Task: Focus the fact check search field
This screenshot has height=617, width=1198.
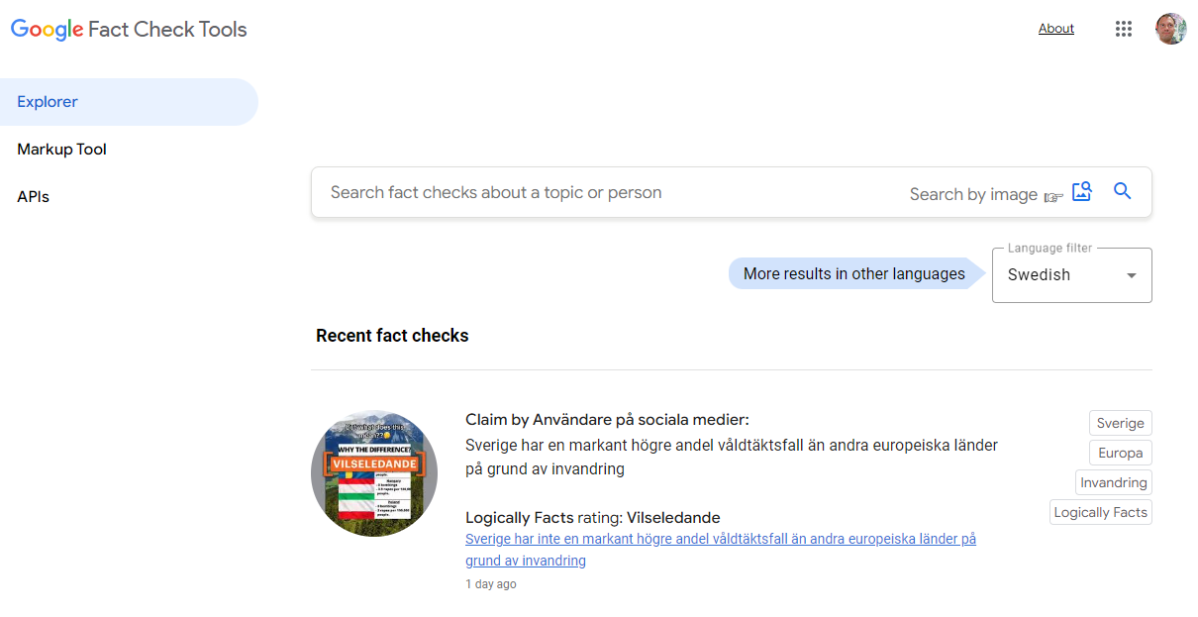Action: tap(600, 193)
